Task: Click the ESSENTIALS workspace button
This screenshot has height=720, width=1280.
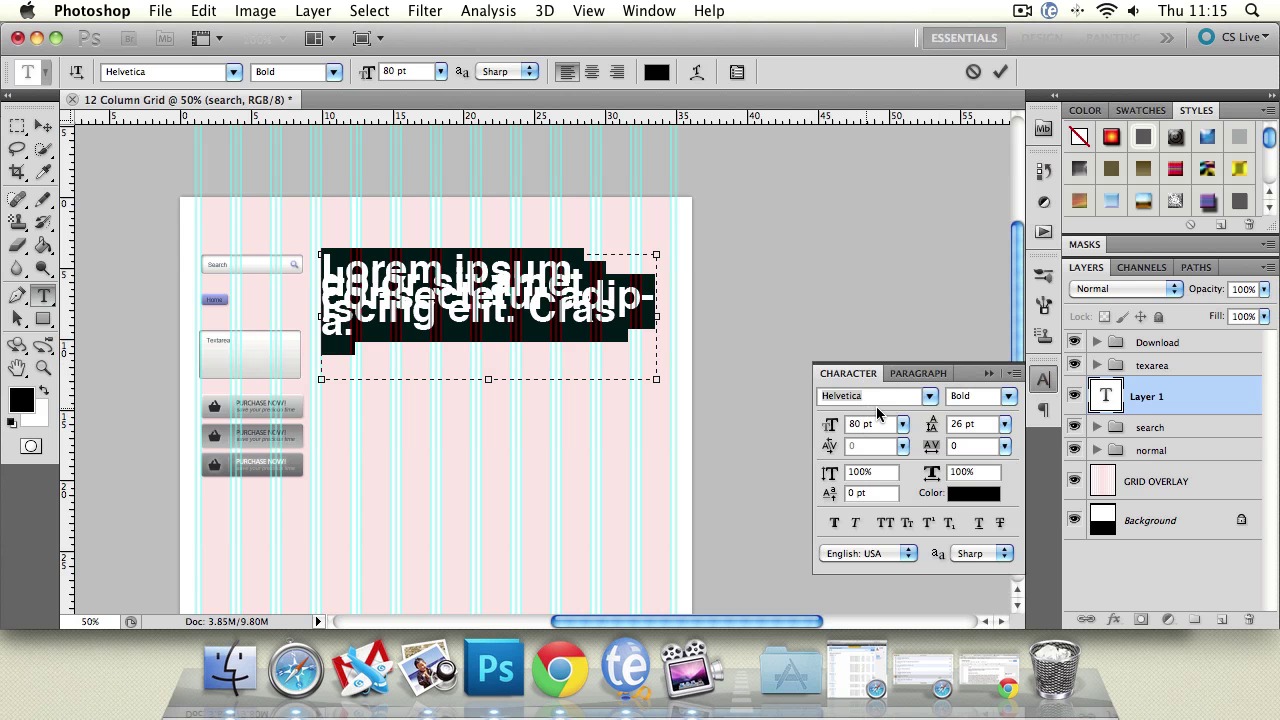Action: 964,38
